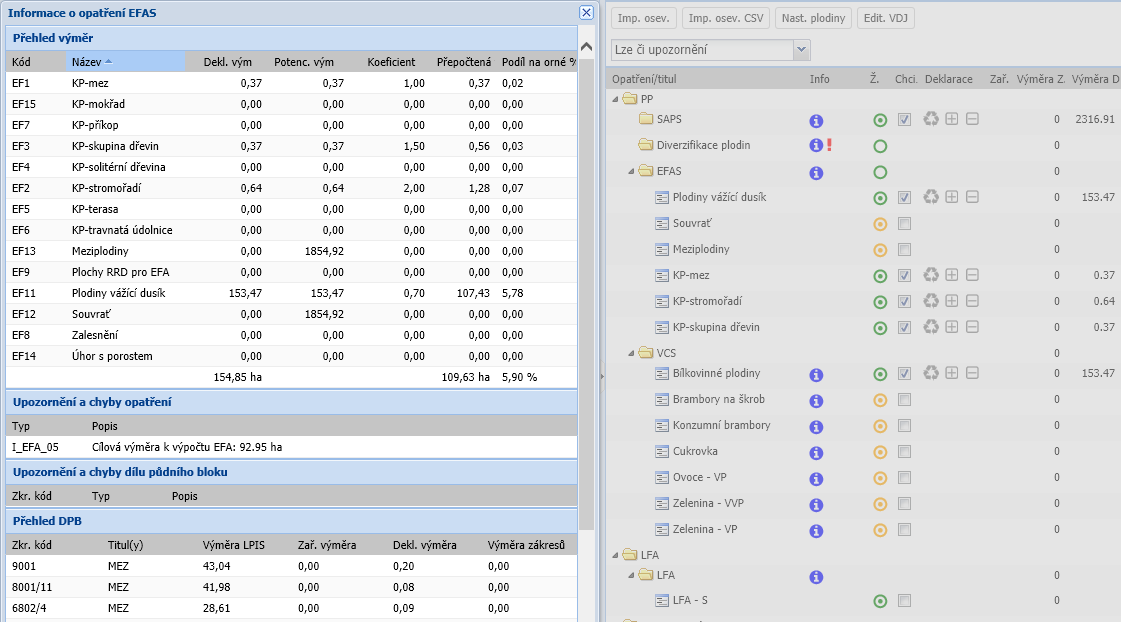
Task: Click the recycle declaration icon for SAPS
Action: [x=931, y=119]
